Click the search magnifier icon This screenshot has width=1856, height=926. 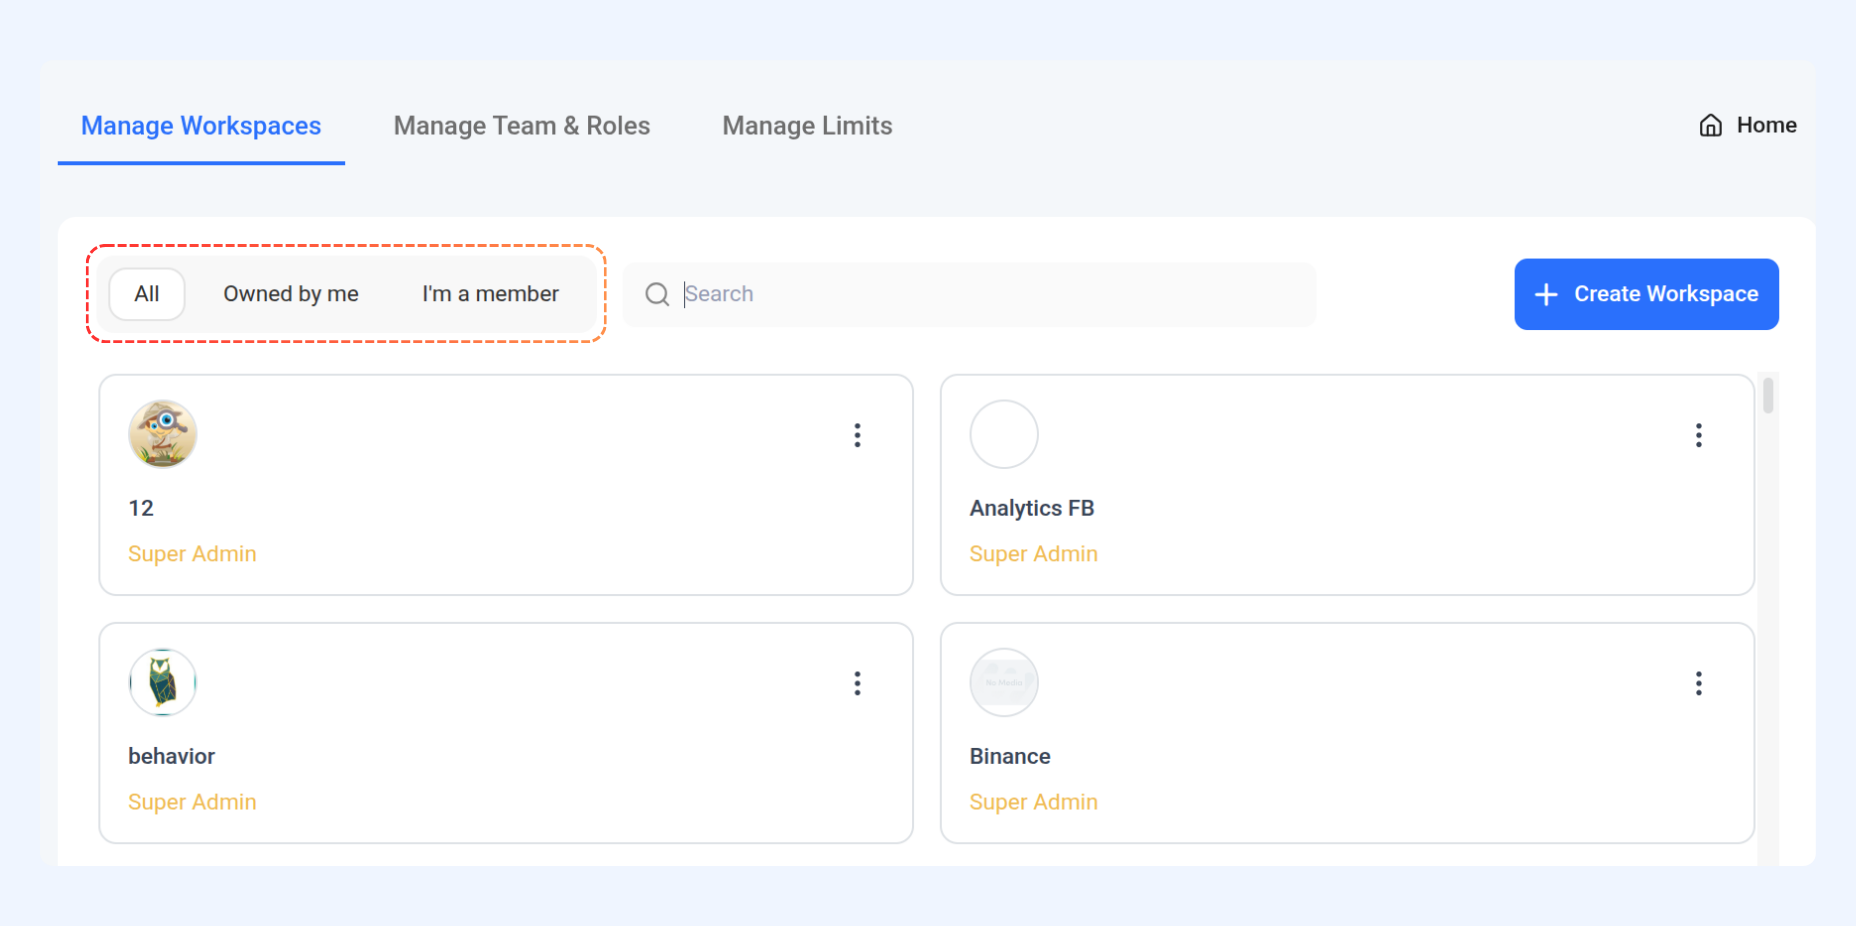[657, 294]
